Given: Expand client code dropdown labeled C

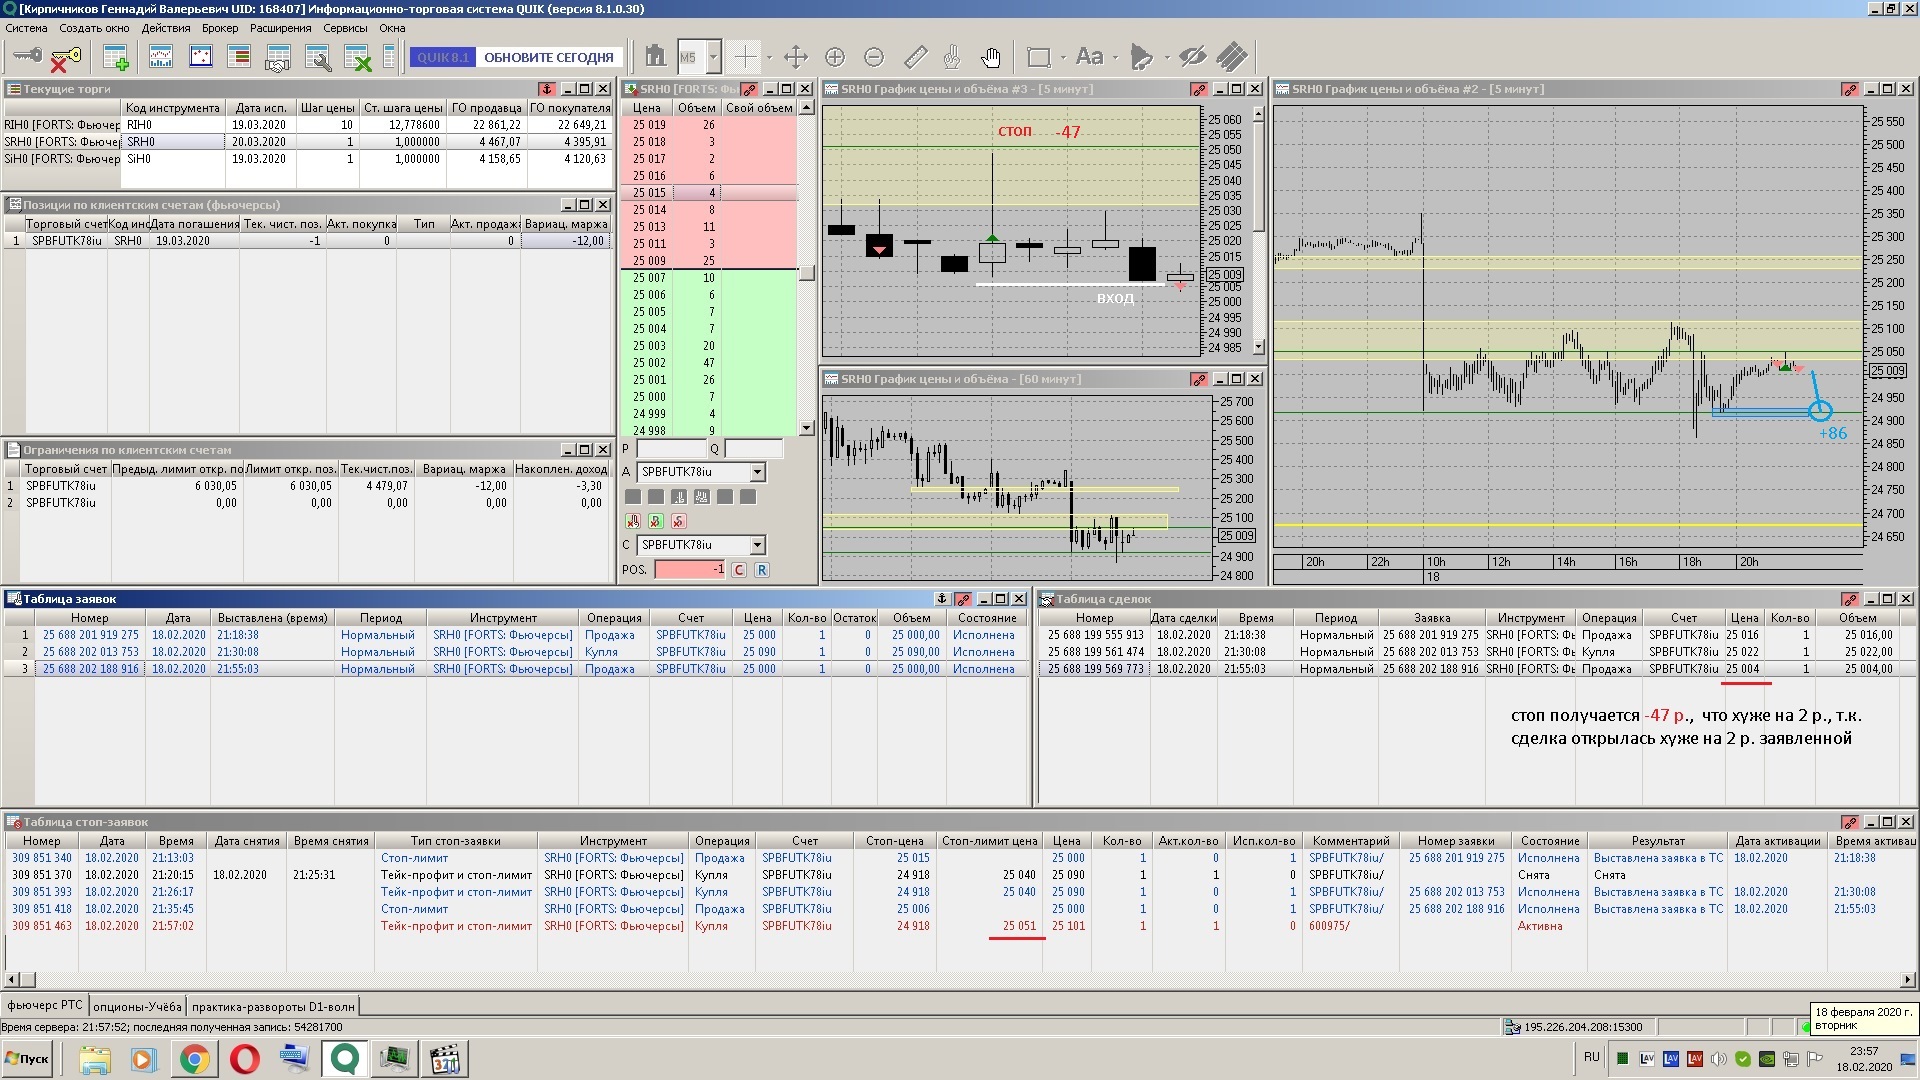Looking at the screenshot, I should (x=757, y=545).
